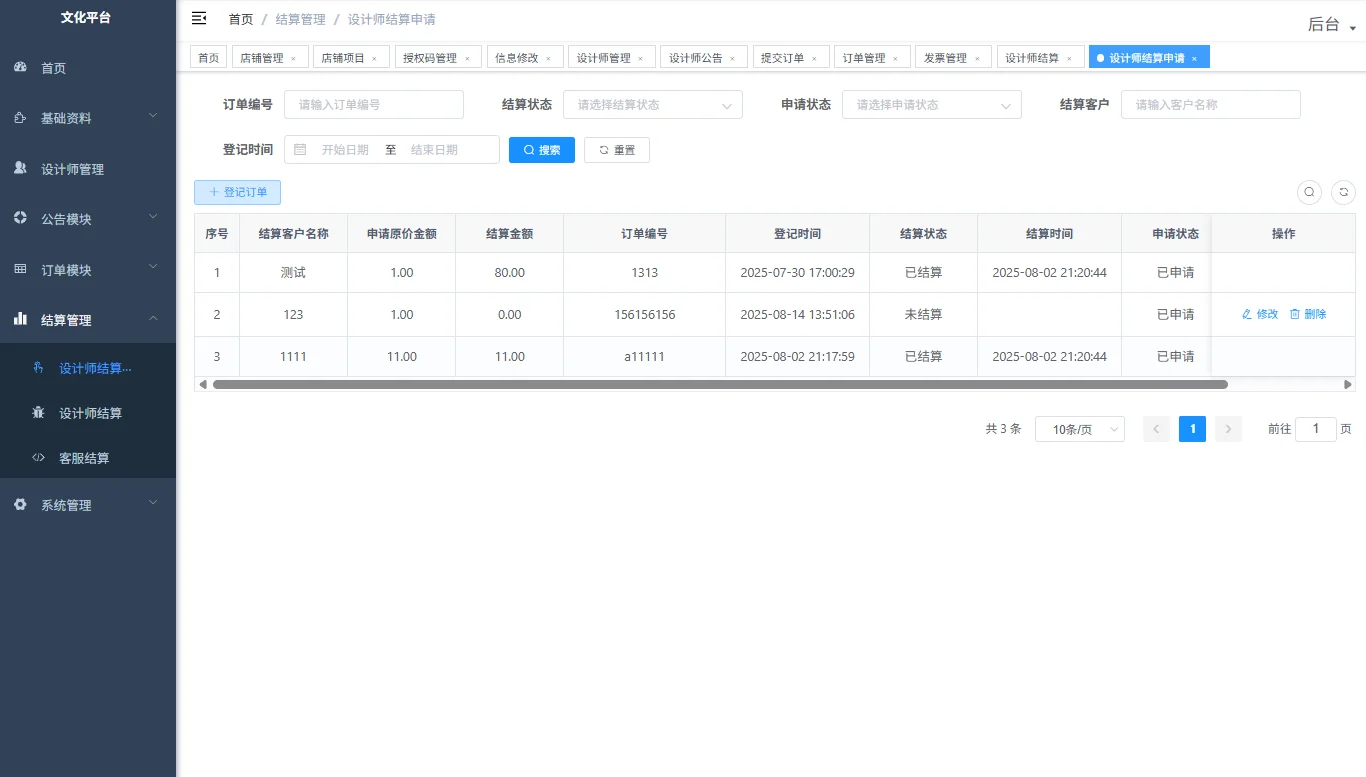
Task: Click the 修改 link in row two
Action: pyautogui.click(x=1258, y=314)
